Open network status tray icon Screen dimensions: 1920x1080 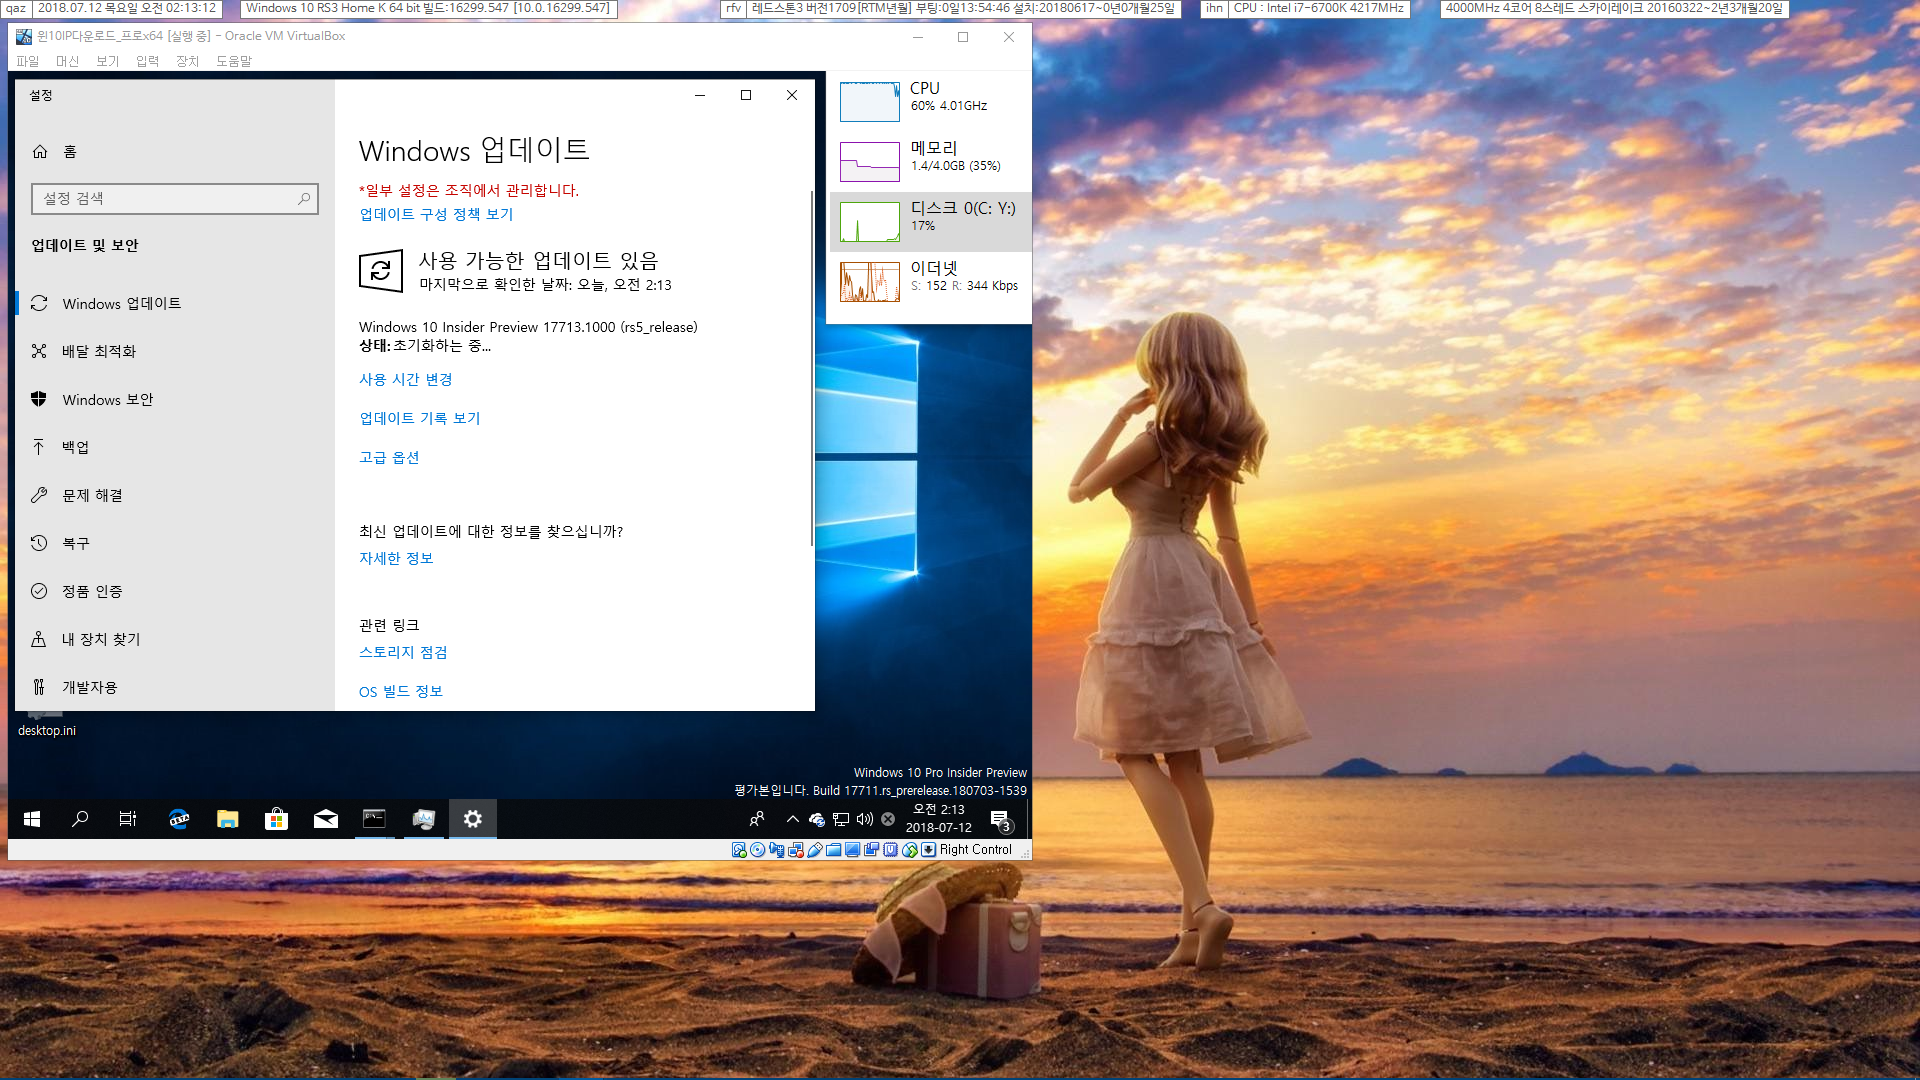pyautogui.click(x=841, y=819)
